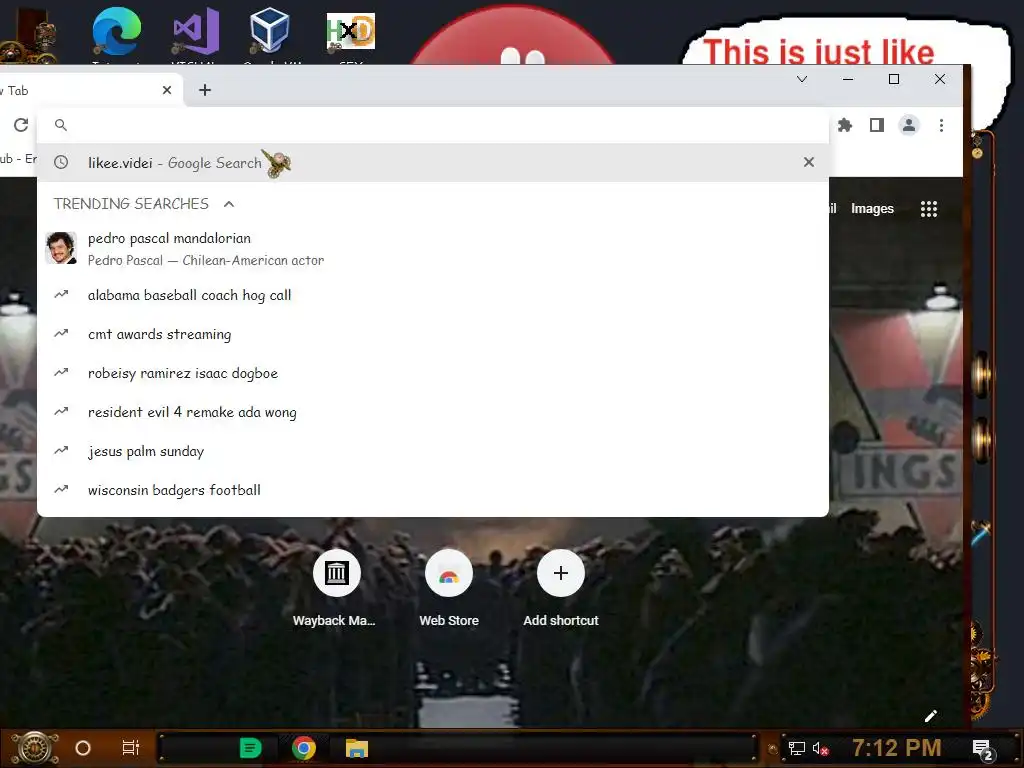Open the steampunk Start button

click(x=34, y=748)
